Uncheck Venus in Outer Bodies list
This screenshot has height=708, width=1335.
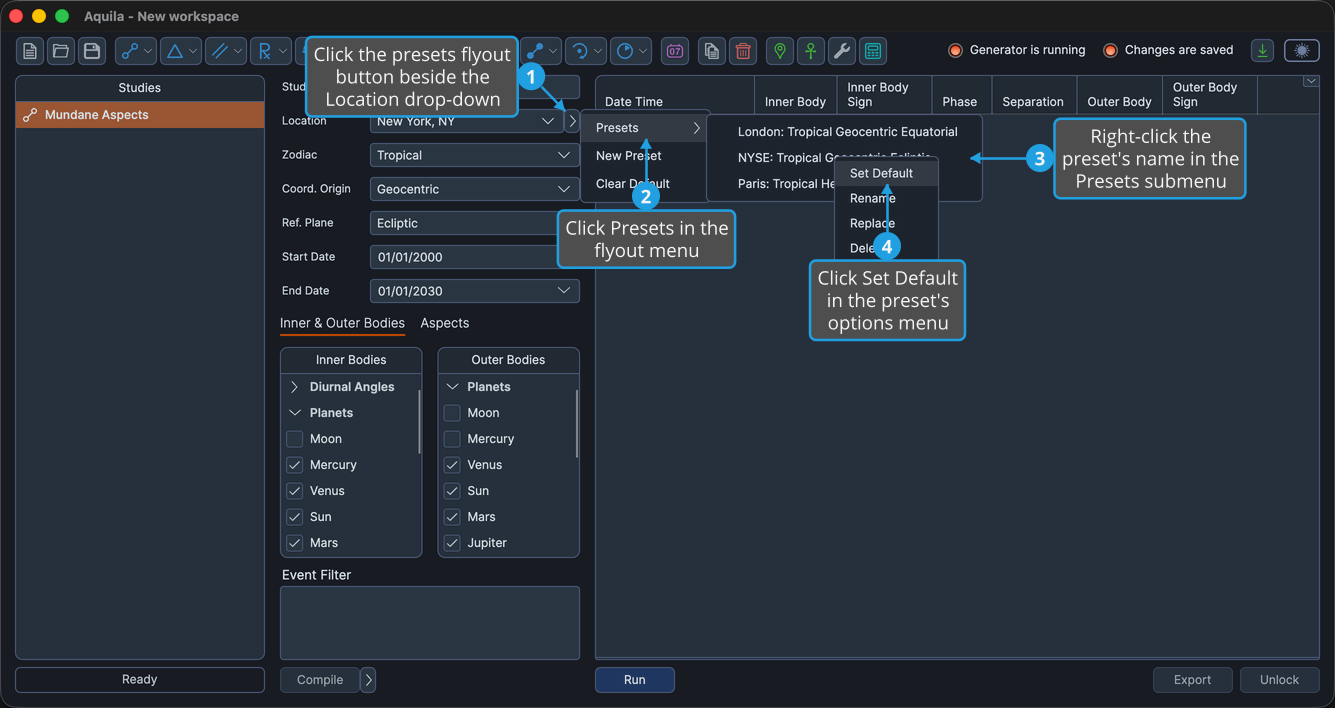point(452,465)
